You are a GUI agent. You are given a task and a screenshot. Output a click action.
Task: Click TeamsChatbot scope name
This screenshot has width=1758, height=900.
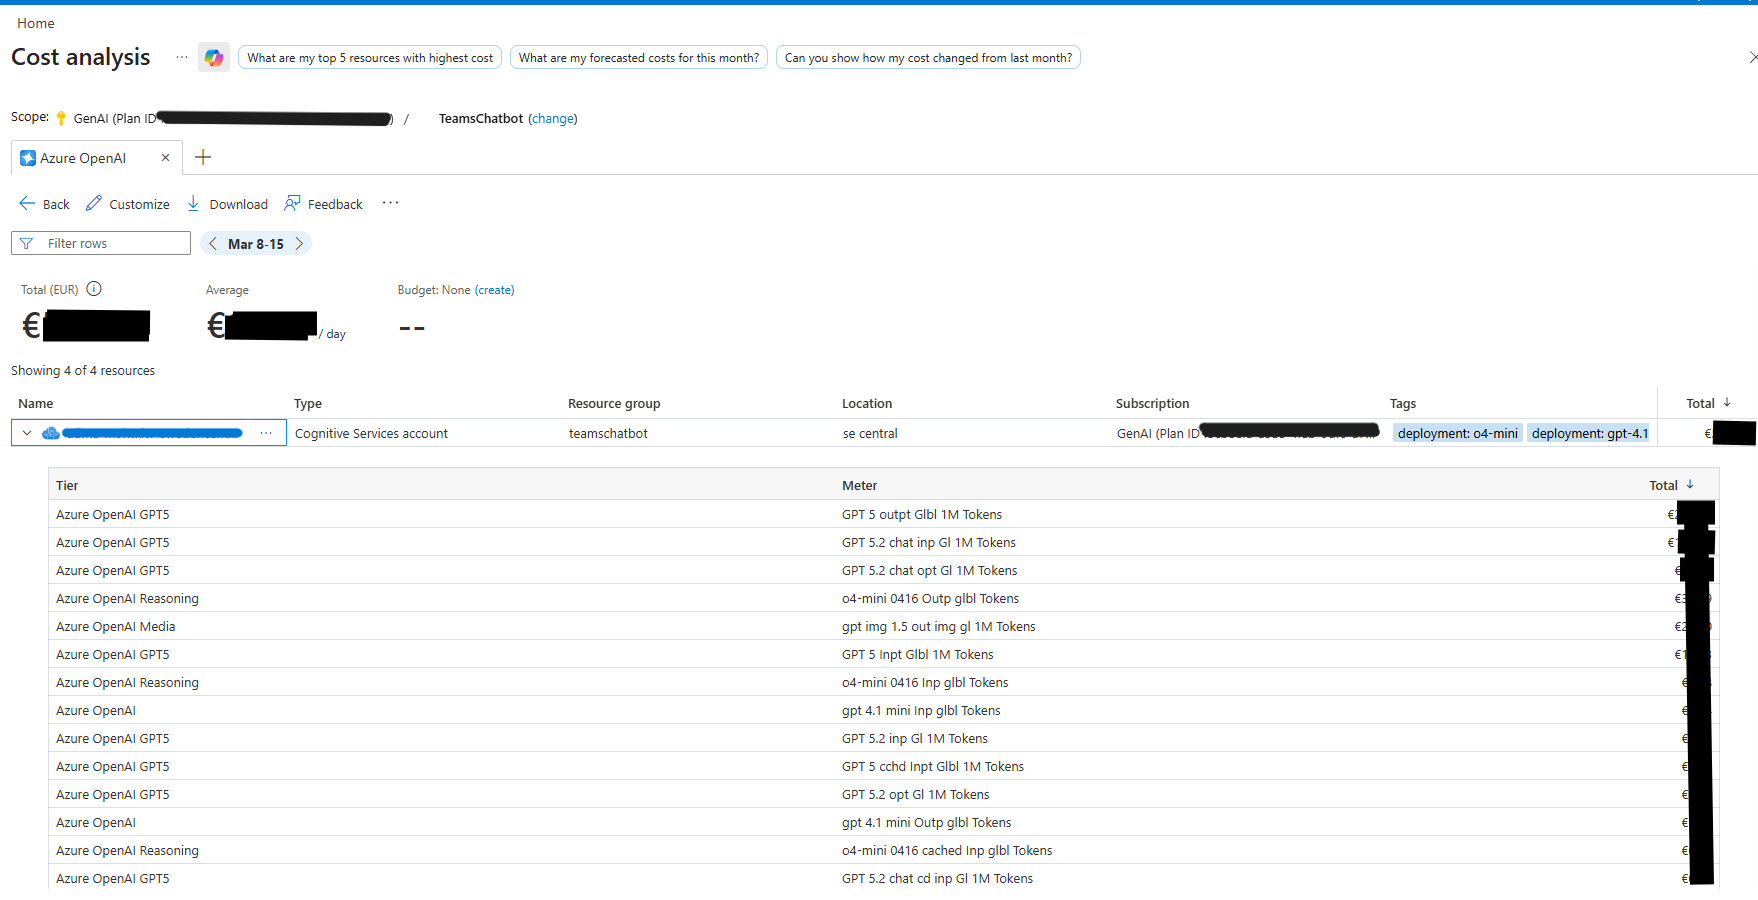481,118
